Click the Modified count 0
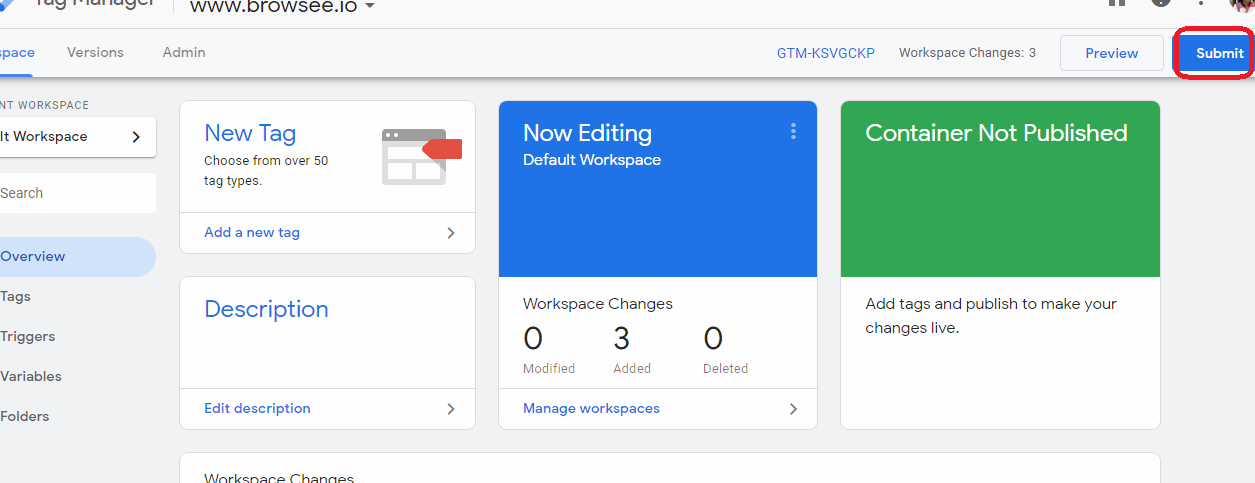 tap(533, 339)
